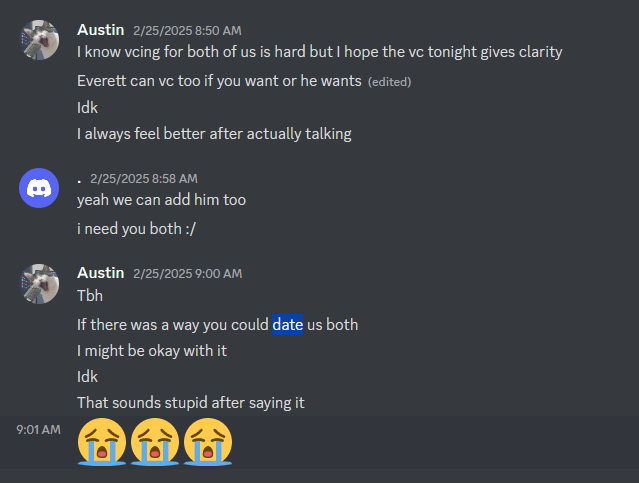The height and width of the screenshot is (483, 639).
Task: Click the 2/25/2025 9:00 AM timestamp
Action: click(x=187, y=273)
